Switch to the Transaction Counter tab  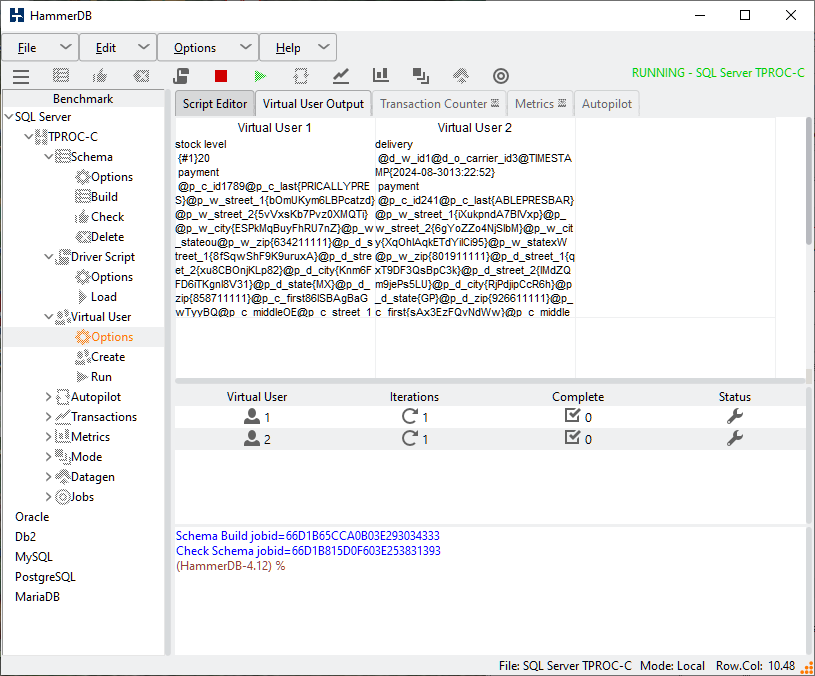click(439, 104)
